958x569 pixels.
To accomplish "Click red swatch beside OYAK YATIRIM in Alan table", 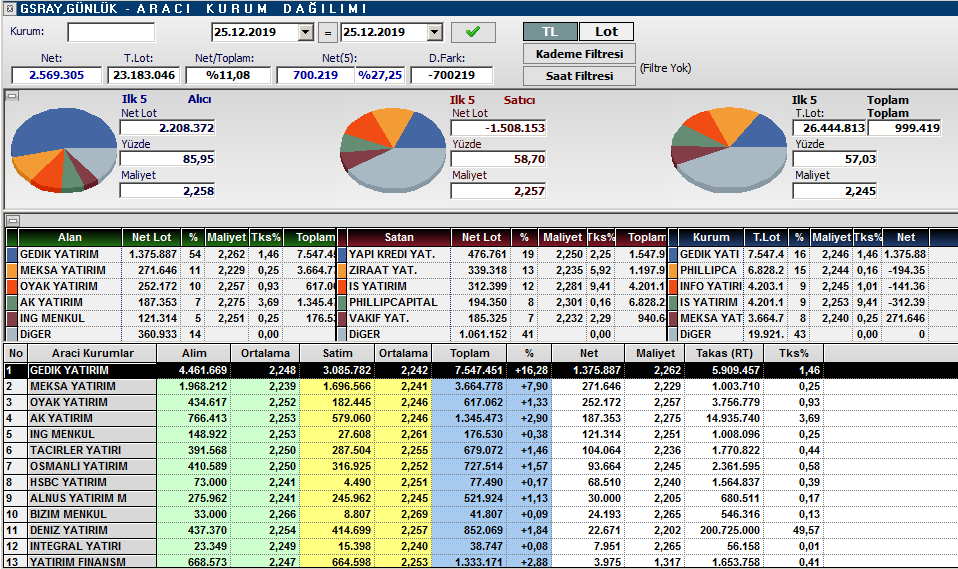I will 12,286.
